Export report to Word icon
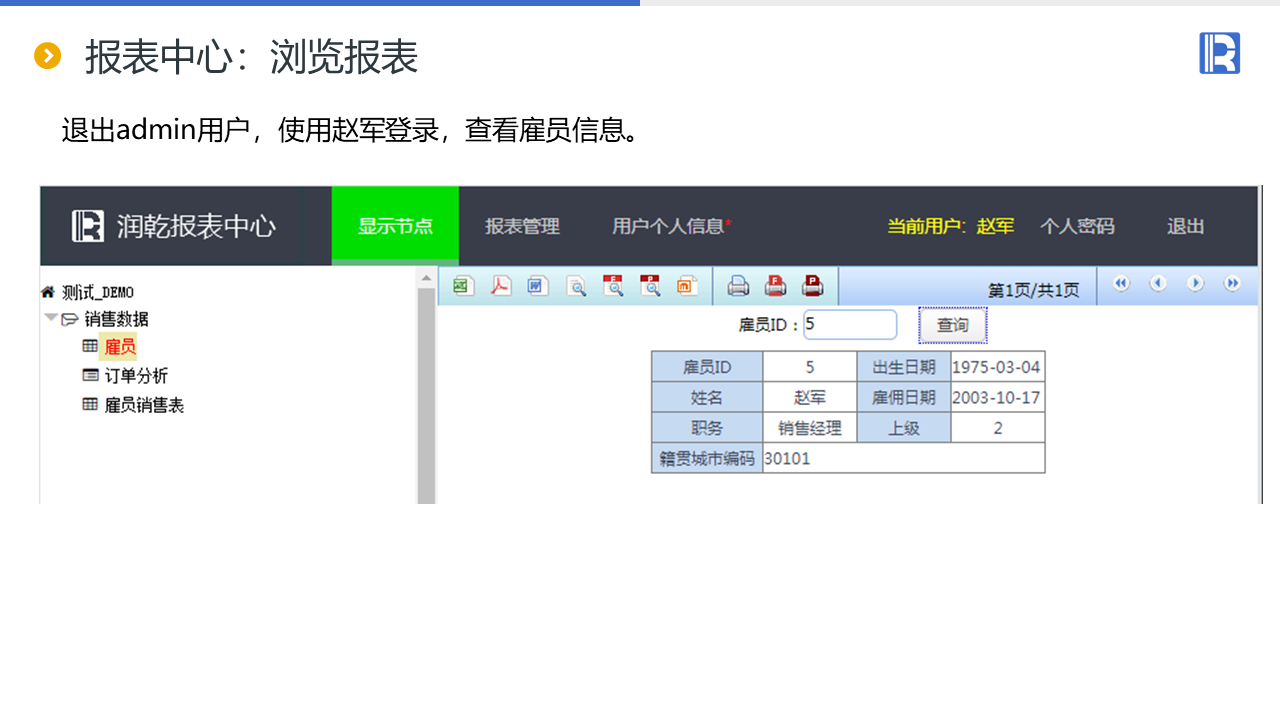Viewport: 1280px width, 720px height. (538, 286)
